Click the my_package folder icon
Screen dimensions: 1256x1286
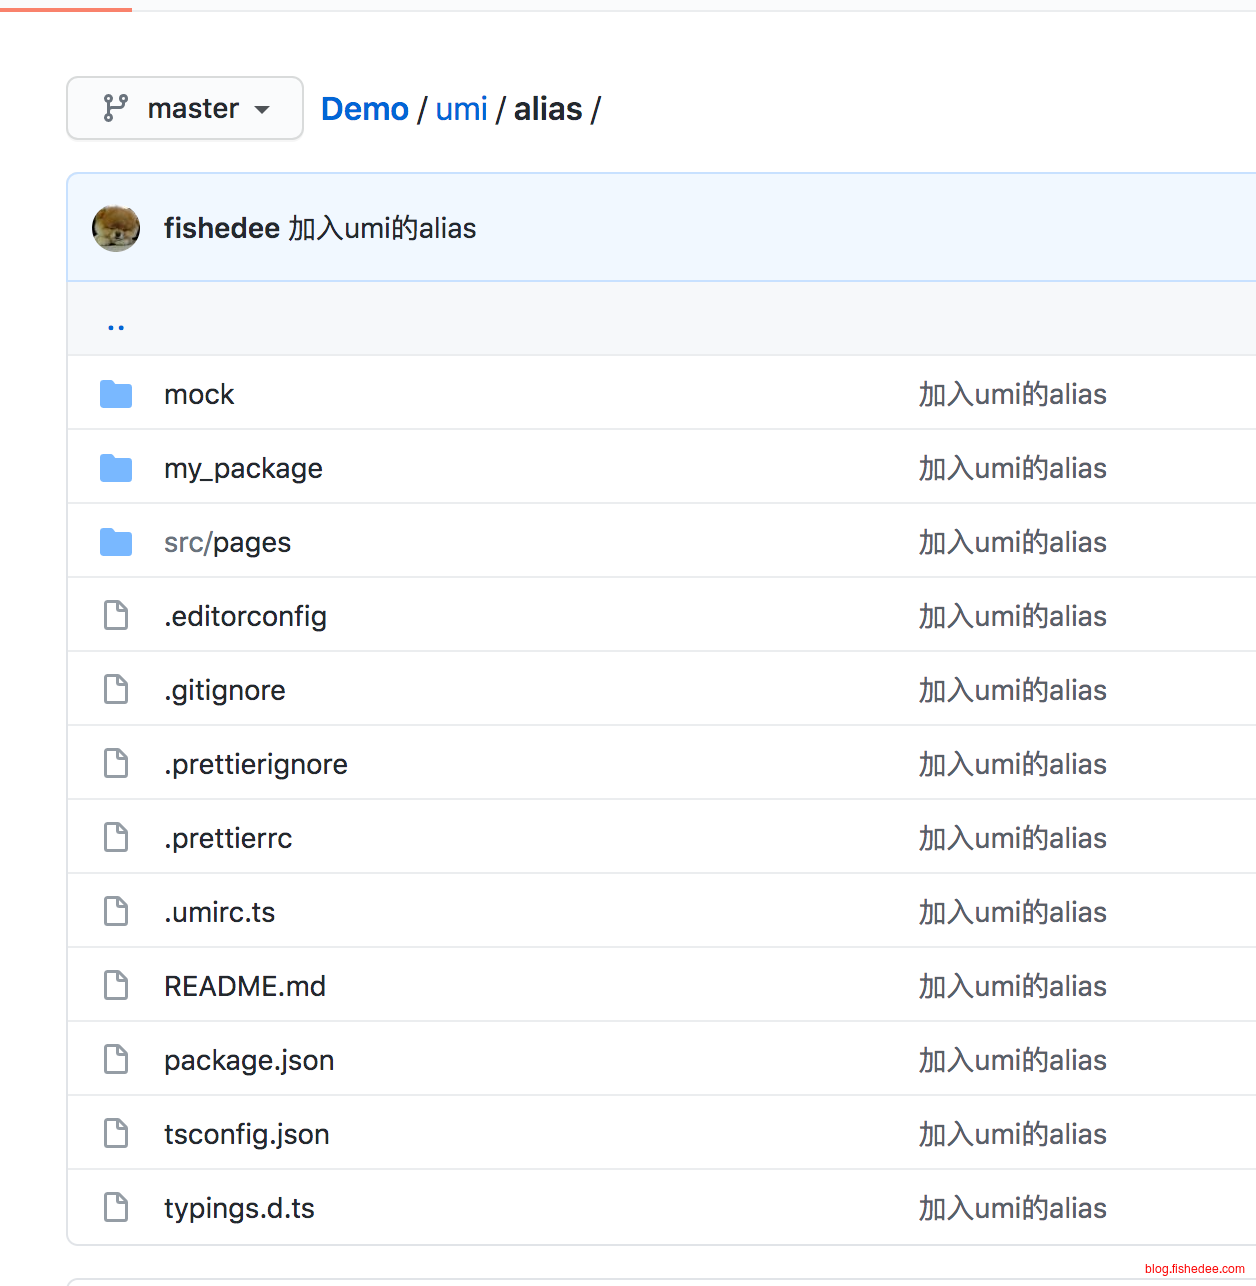[x=116, y=468]
